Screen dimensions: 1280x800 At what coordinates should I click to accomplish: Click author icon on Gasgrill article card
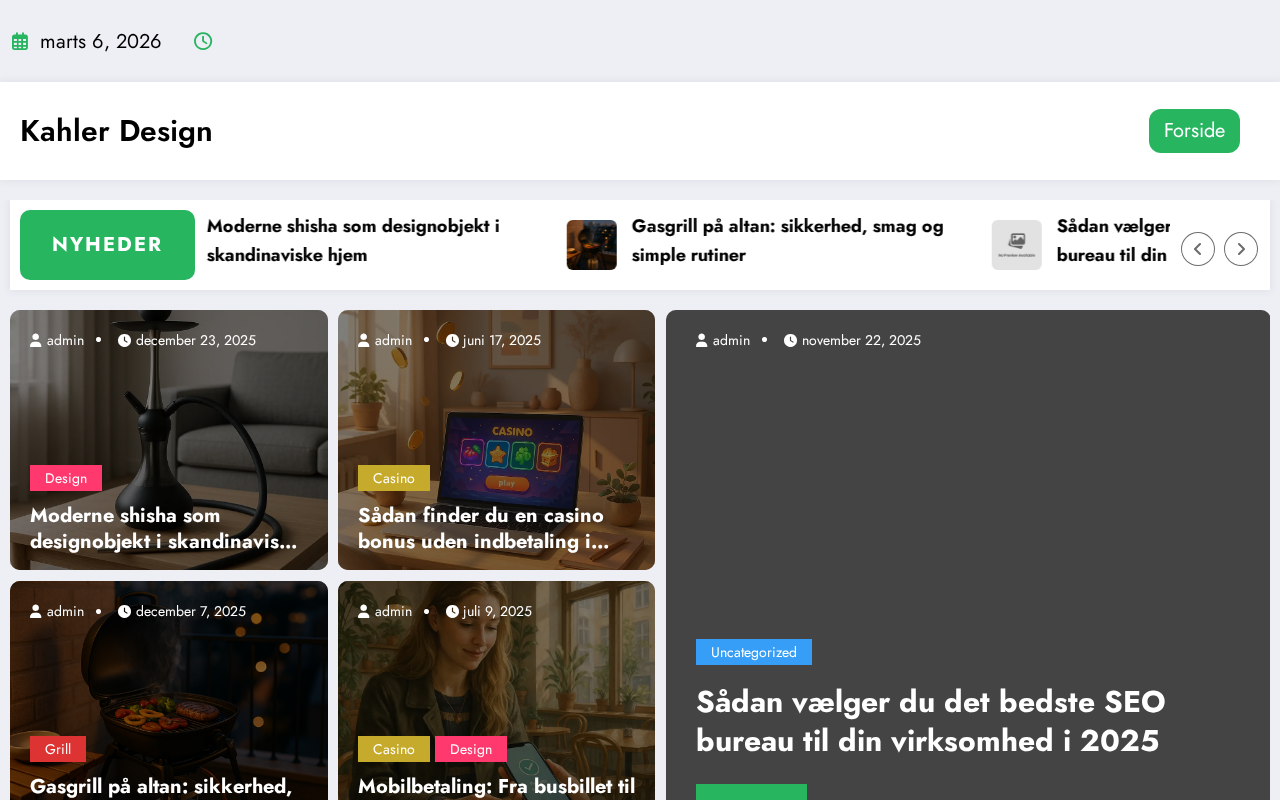coord(36,611)
